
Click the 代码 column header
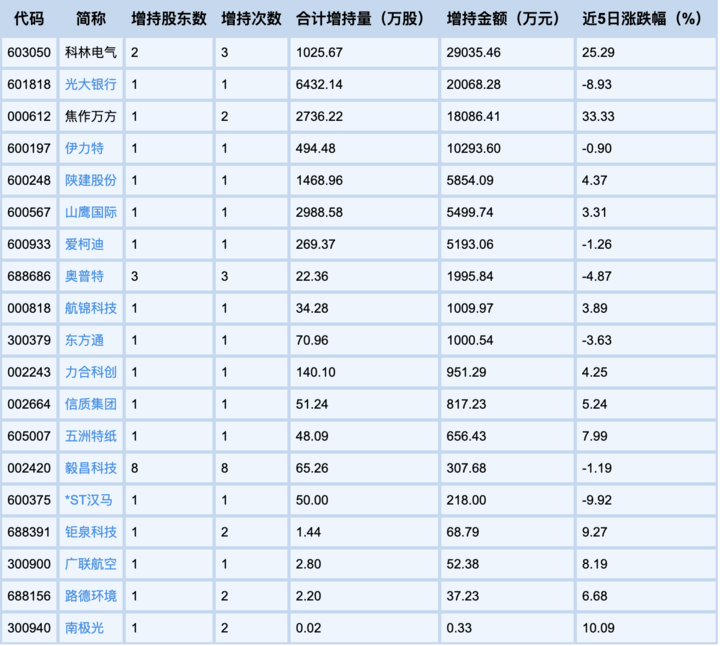pyautogui.click(x=29, y=19)
